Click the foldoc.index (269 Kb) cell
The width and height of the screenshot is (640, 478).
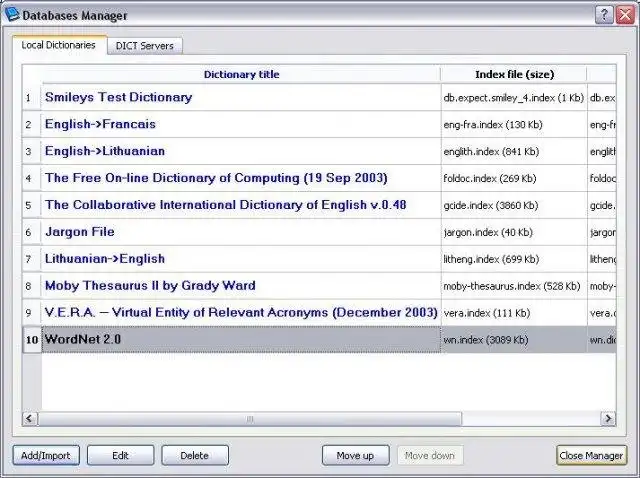514,178
